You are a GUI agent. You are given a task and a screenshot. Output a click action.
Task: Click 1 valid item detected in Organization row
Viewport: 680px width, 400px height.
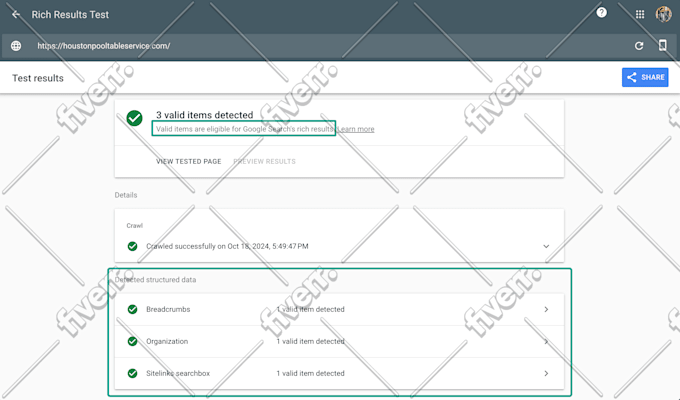click(x=311, y=341)
